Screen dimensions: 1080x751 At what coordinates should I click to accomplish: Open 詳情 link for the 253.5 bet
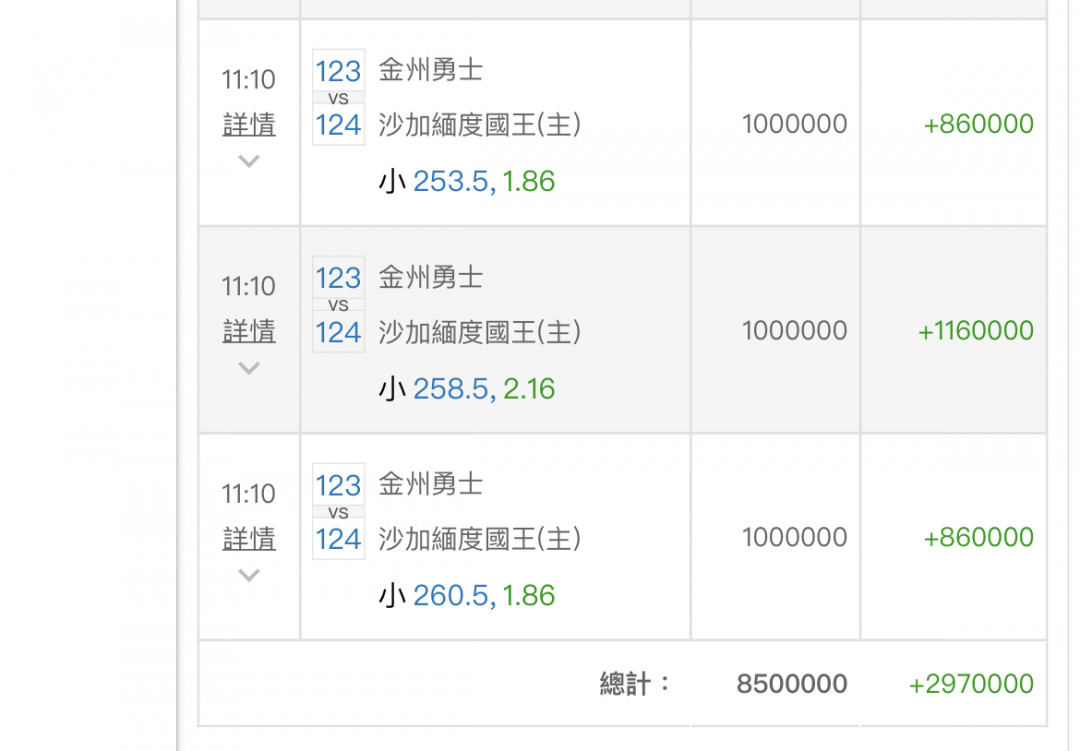point(249,125)
